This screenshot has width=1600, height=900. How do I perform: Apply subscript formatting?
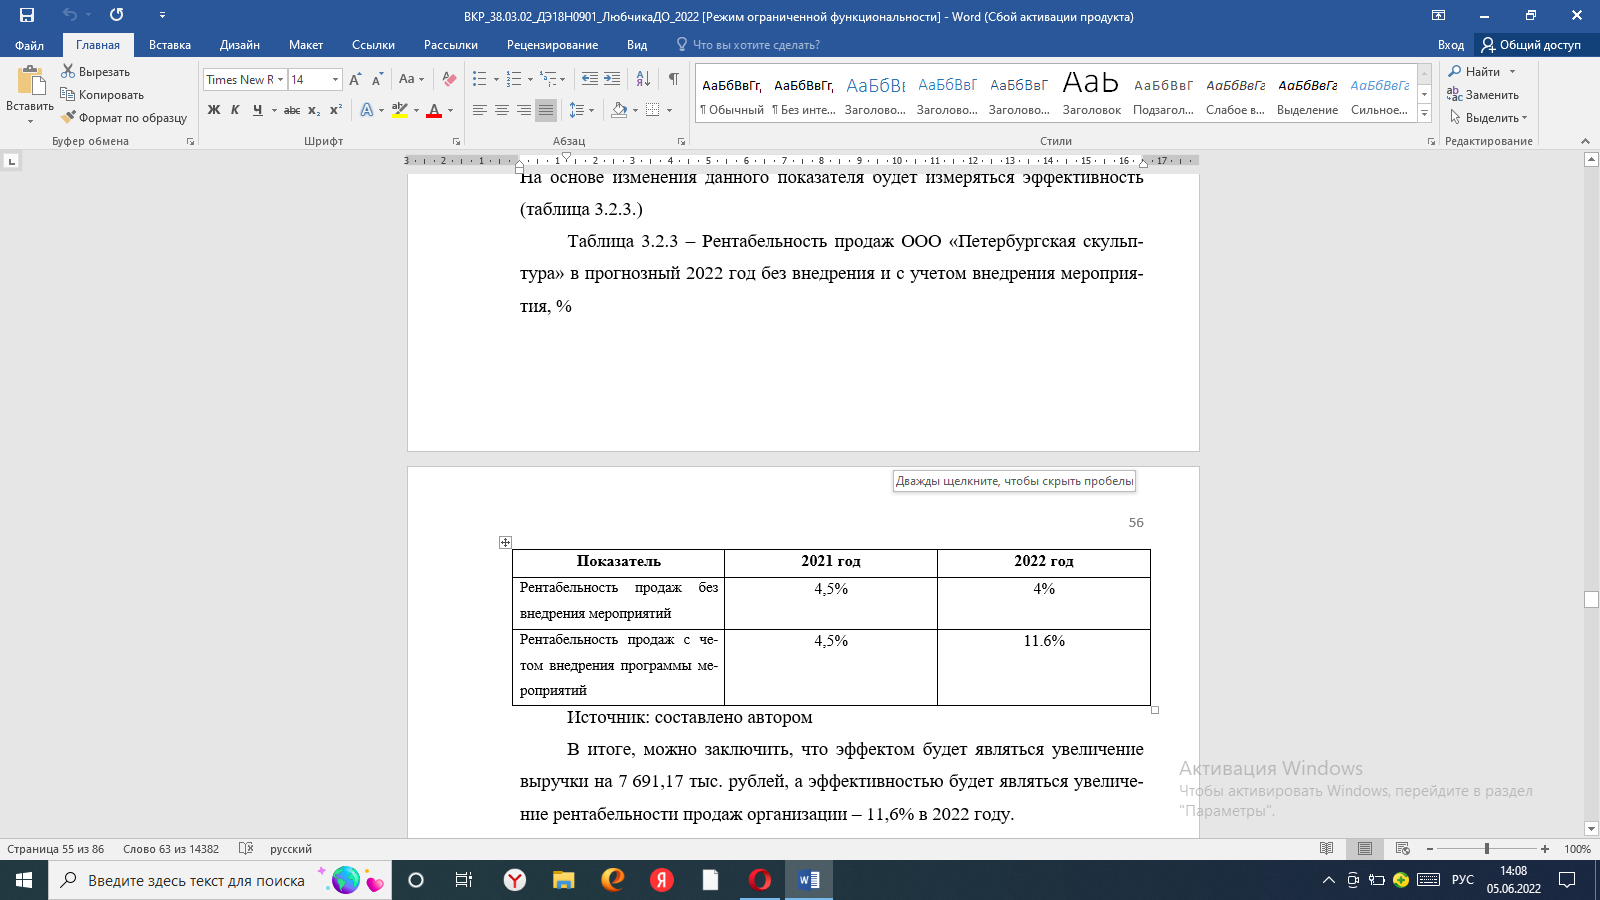coord(314,110)
